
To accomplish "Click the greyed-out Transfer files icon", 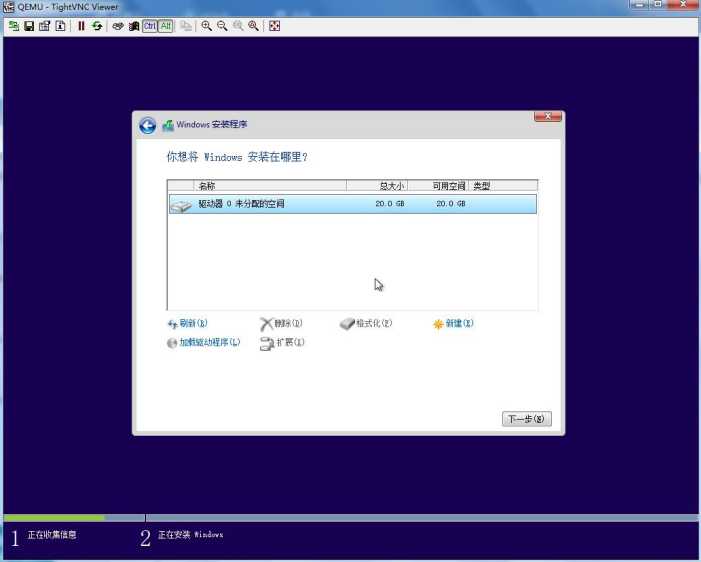I will [186, 26].
